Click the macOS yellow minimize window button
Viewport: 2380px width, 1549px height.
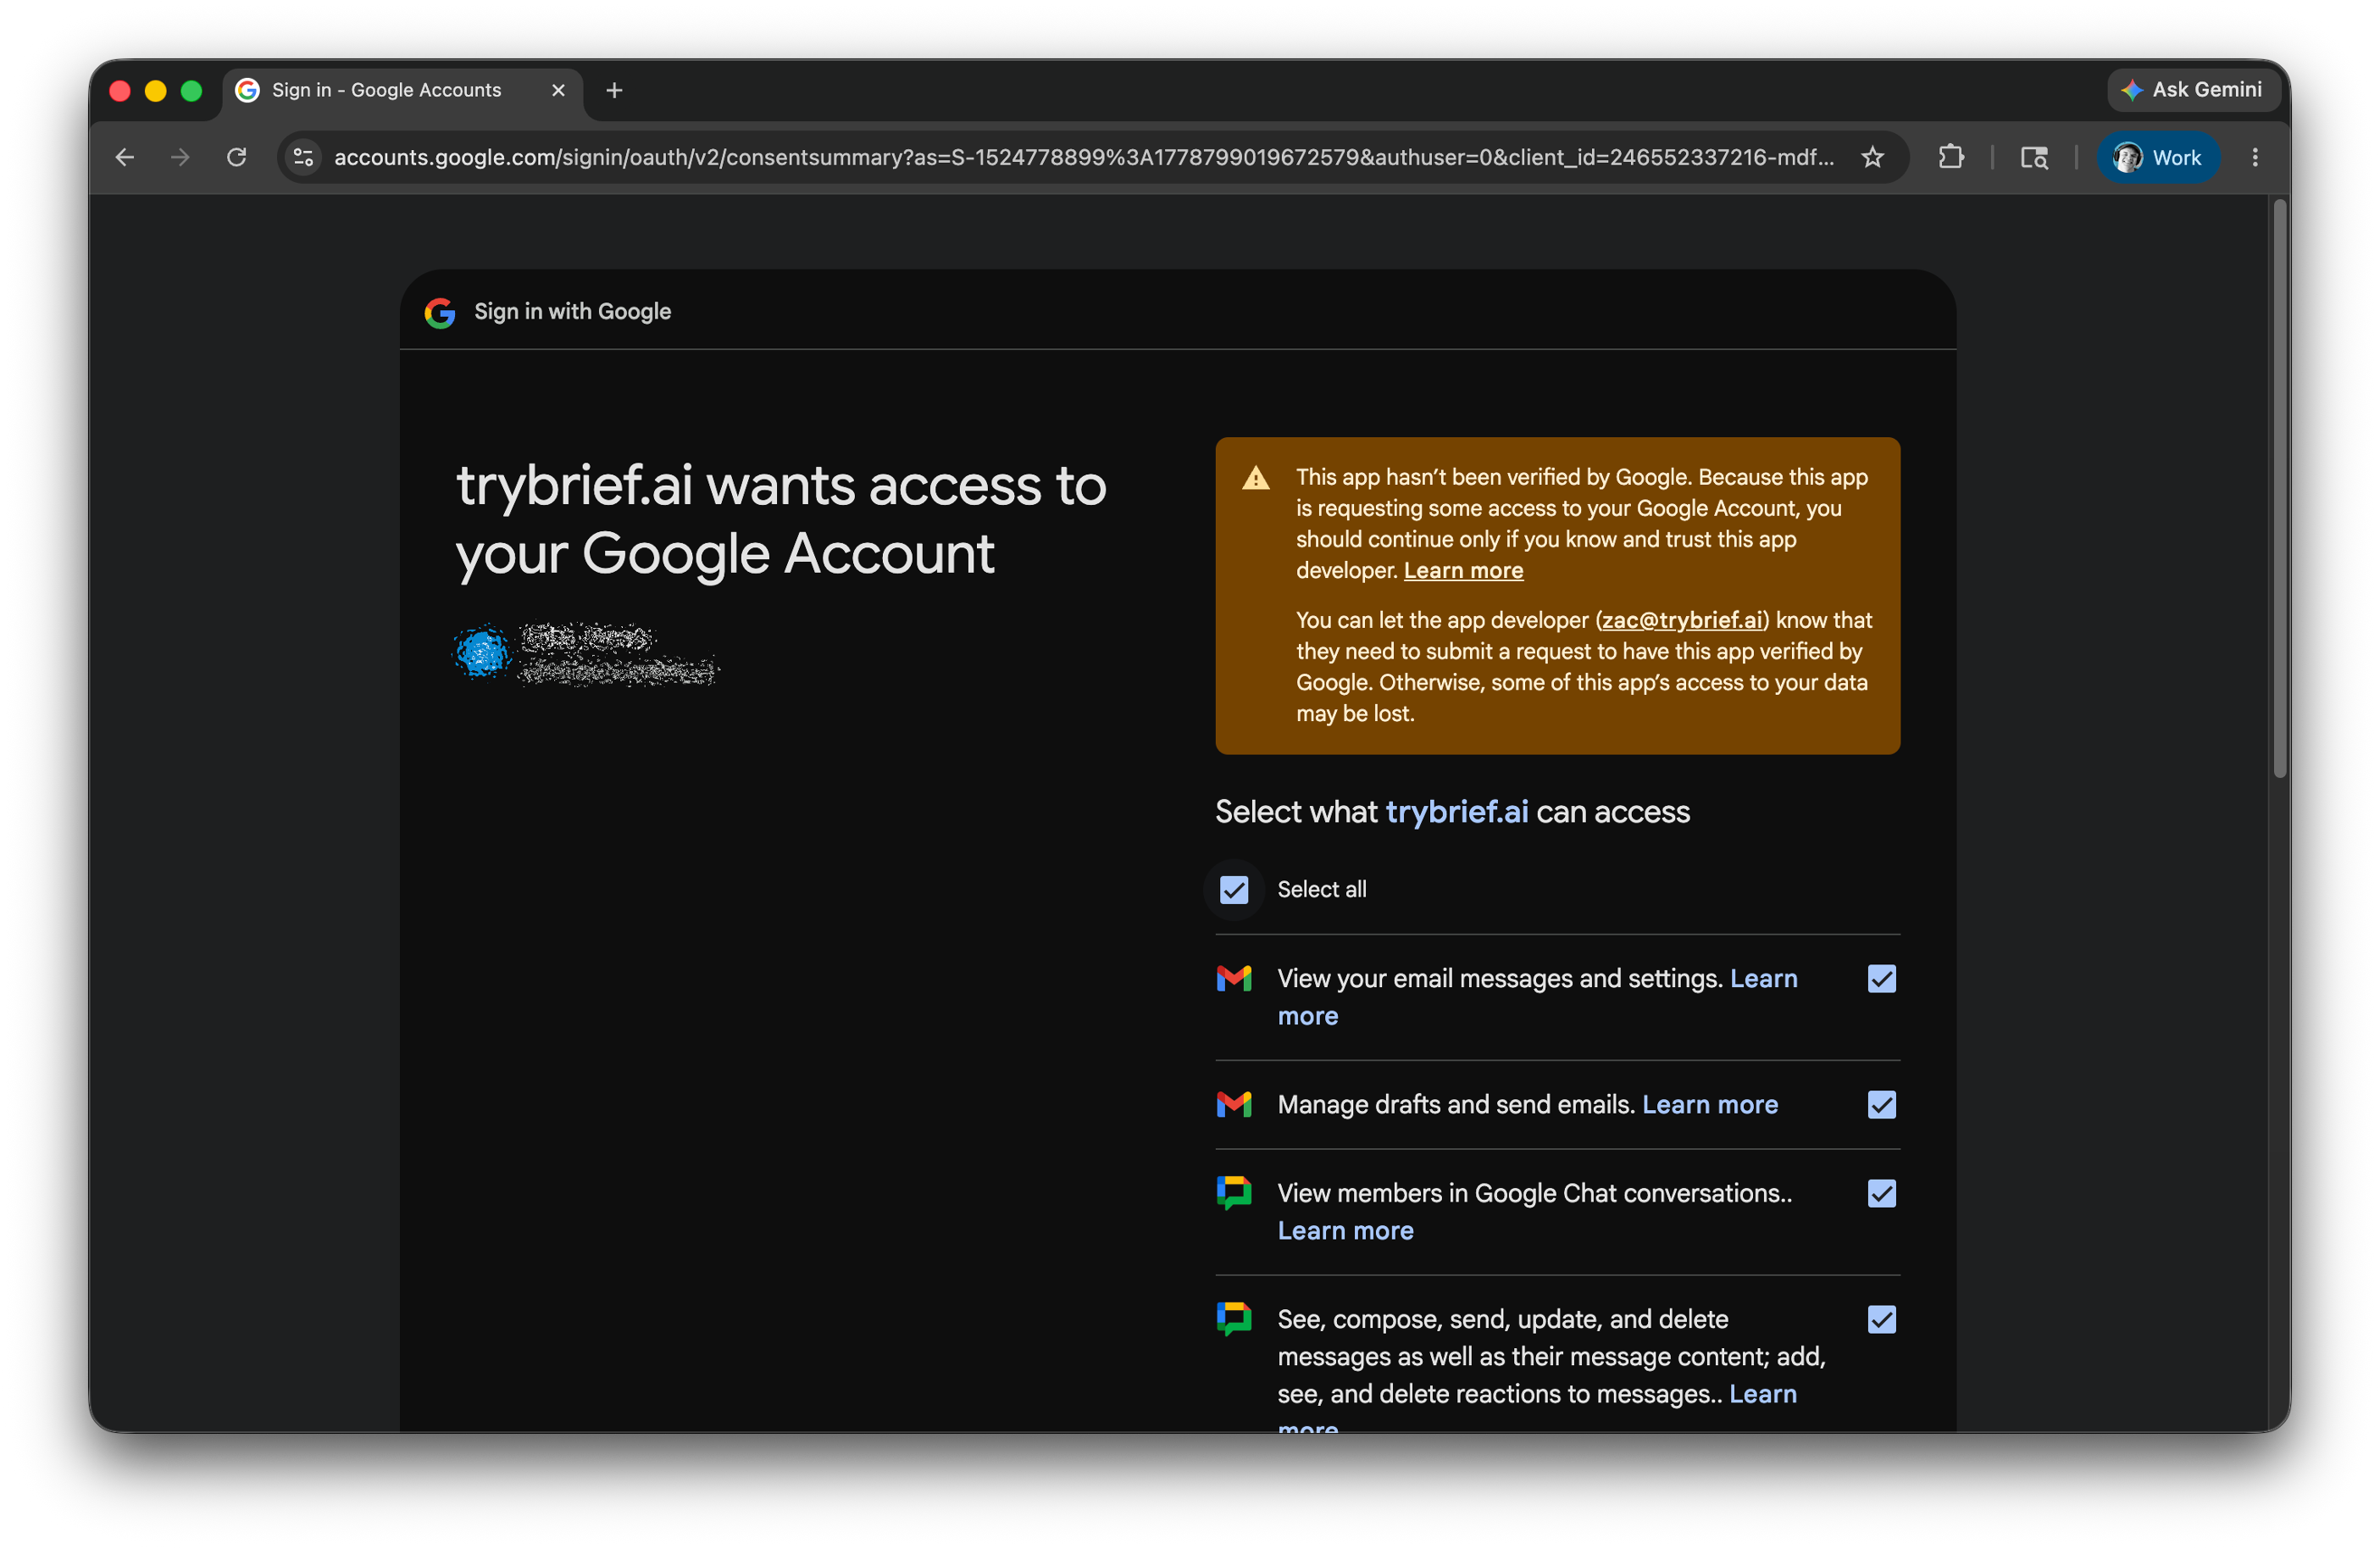tap(155, 91)
